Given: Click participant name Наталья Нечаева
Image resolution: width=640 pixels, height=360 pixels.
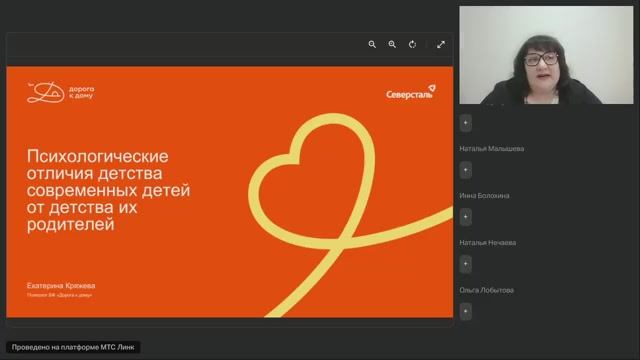Looking at the screenshot, I should pyautogui.click(x=488, y=242).
